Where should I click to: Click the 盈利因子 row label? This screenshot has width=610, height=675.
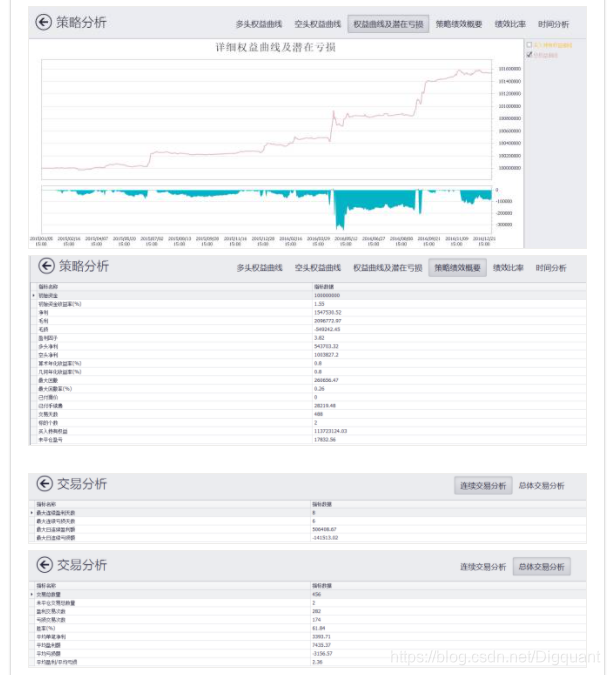tap(48, 338)
